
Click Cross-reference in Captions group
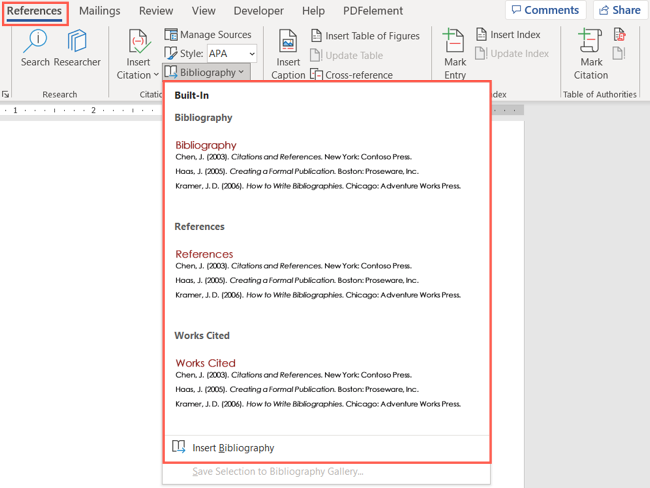click(x=351, y=75)
